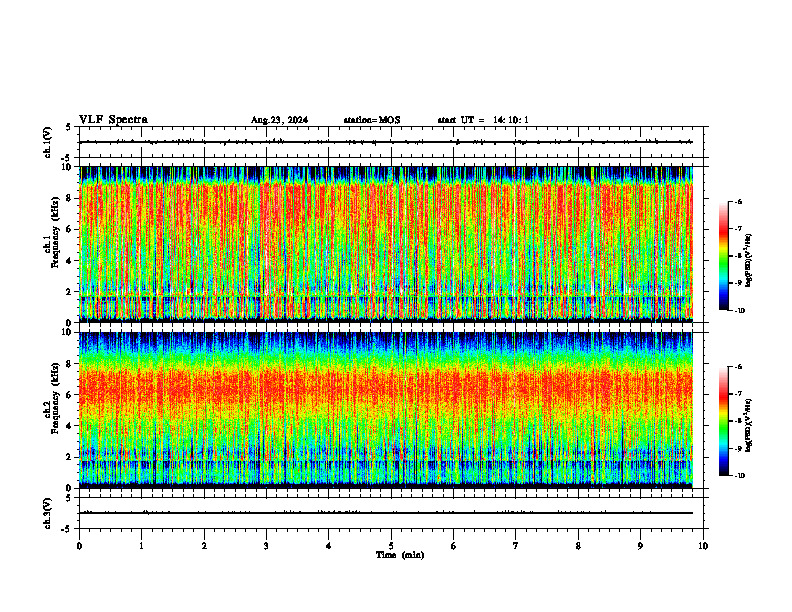
Task: Click time axis tick label "6"
Action: coord(453,546)
